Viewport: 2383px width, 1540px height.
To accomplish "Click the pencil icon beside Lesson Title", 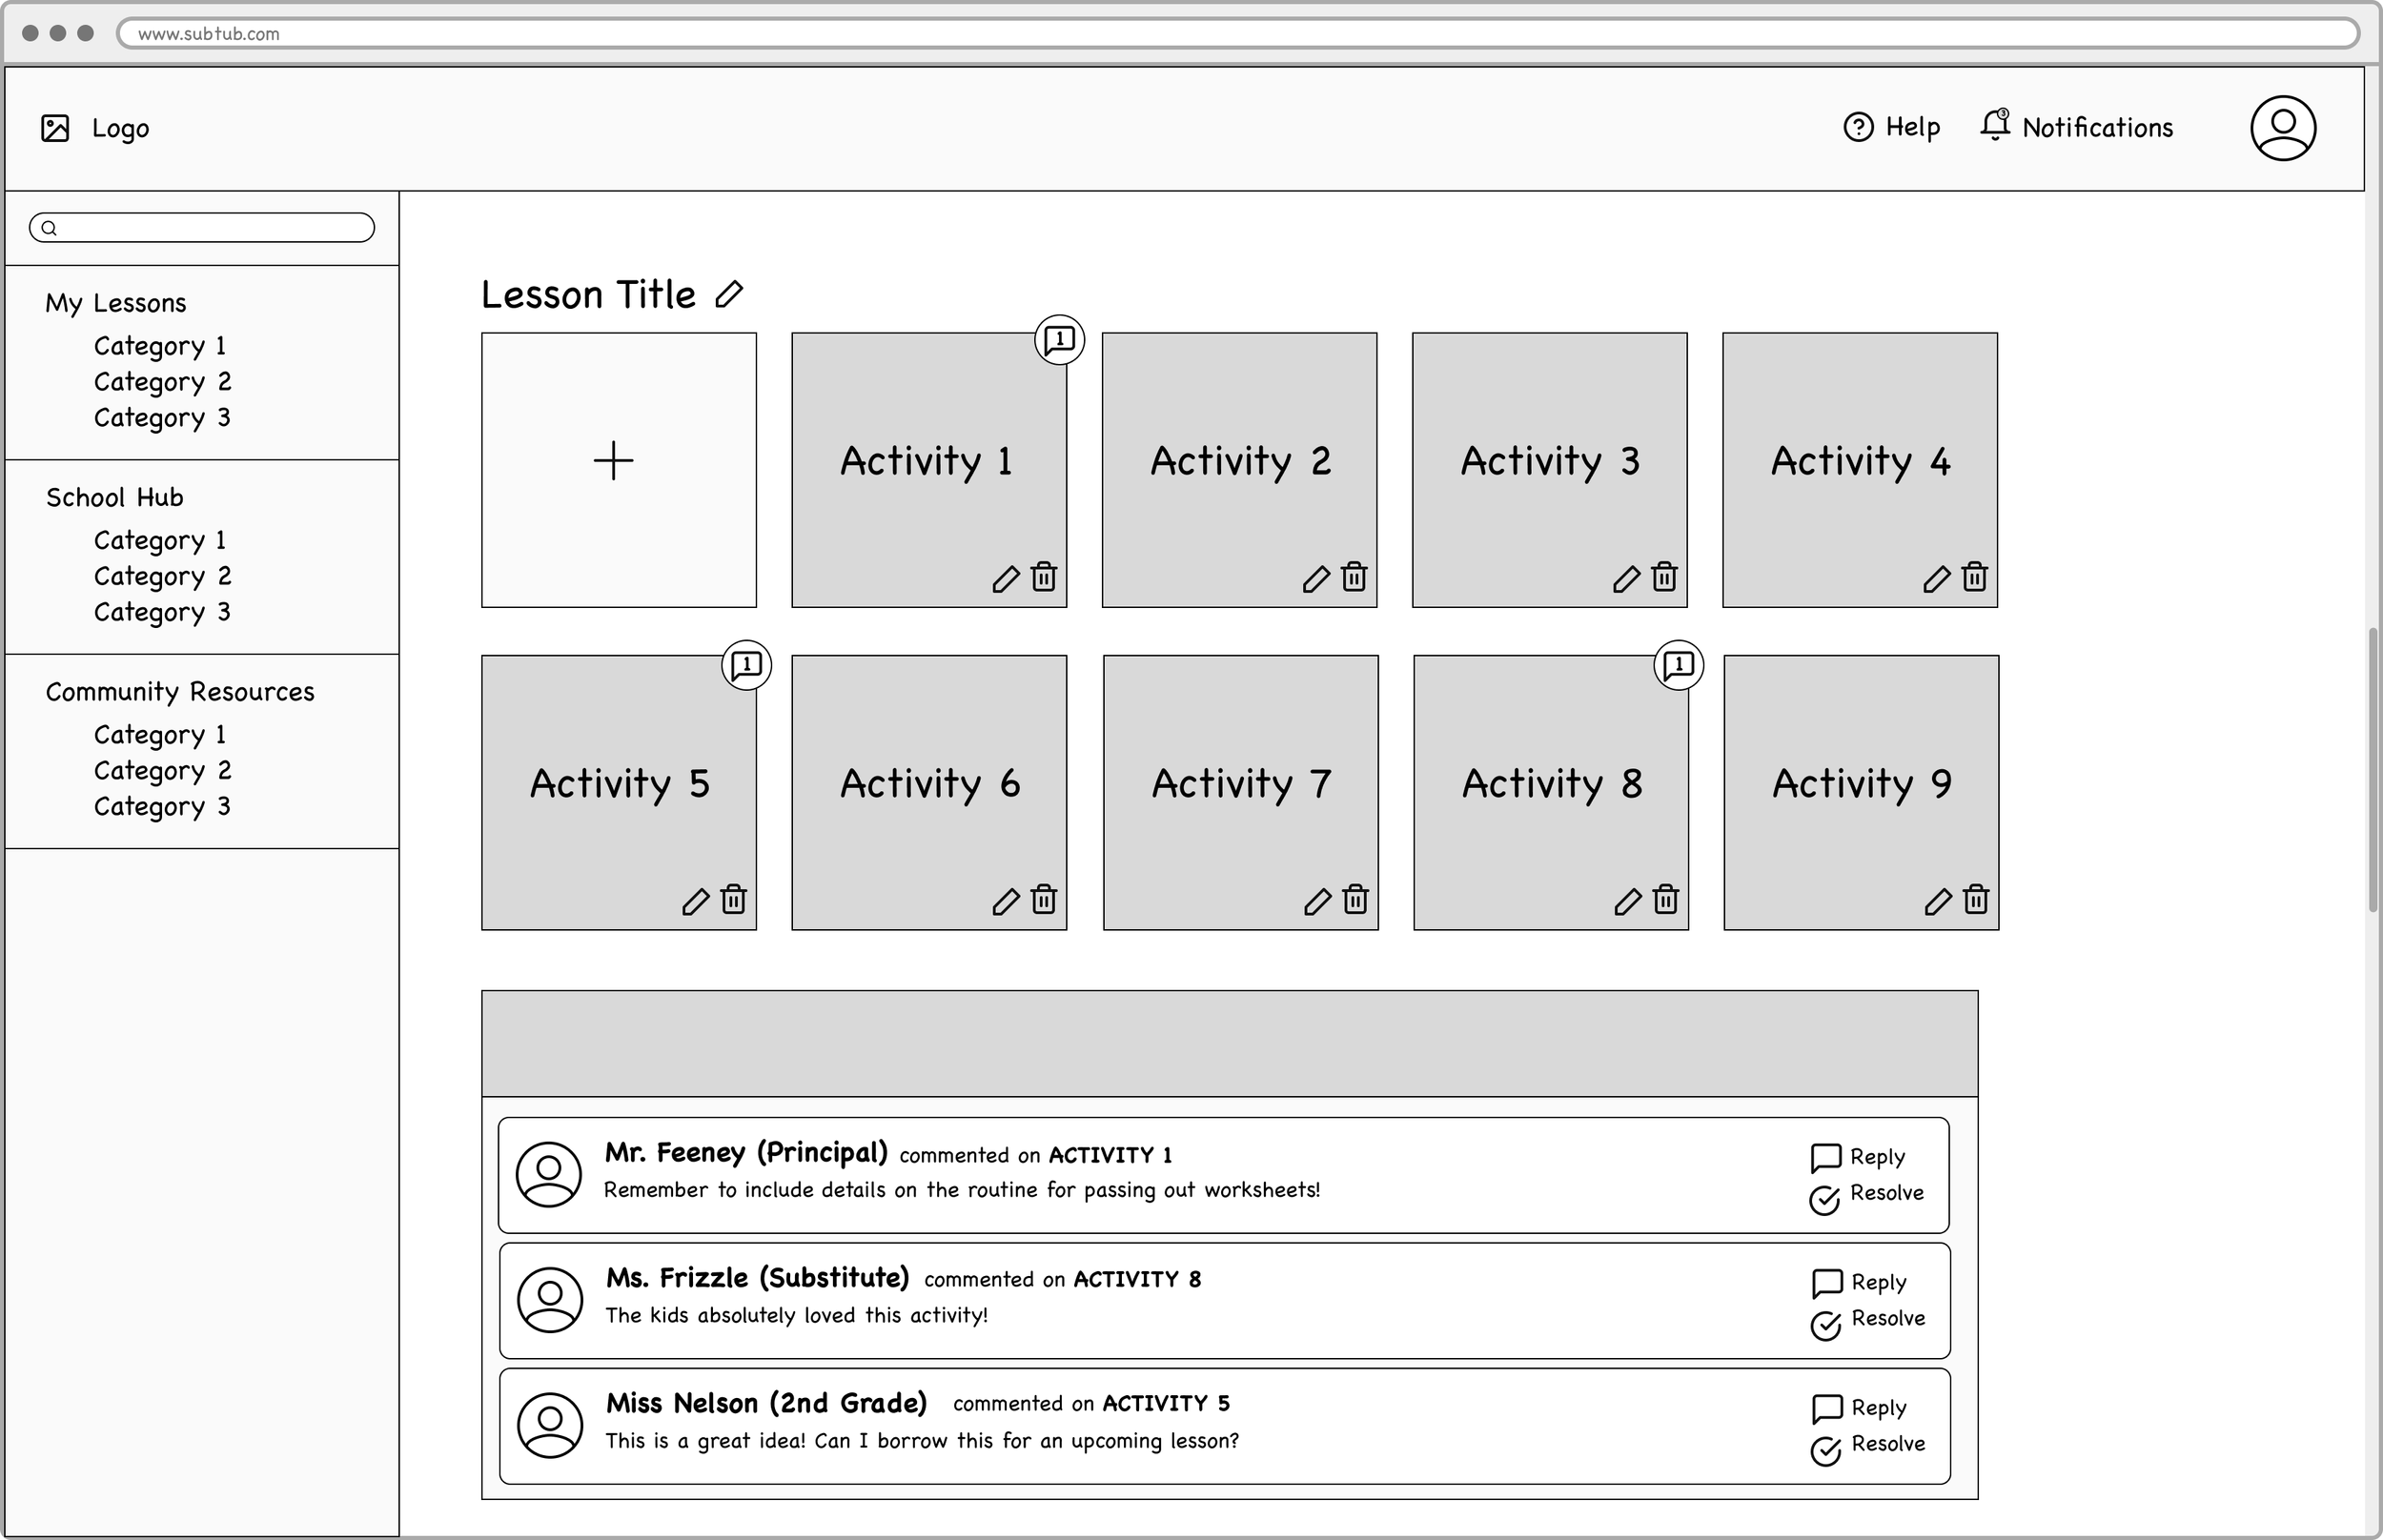I will tap(729, 294).
